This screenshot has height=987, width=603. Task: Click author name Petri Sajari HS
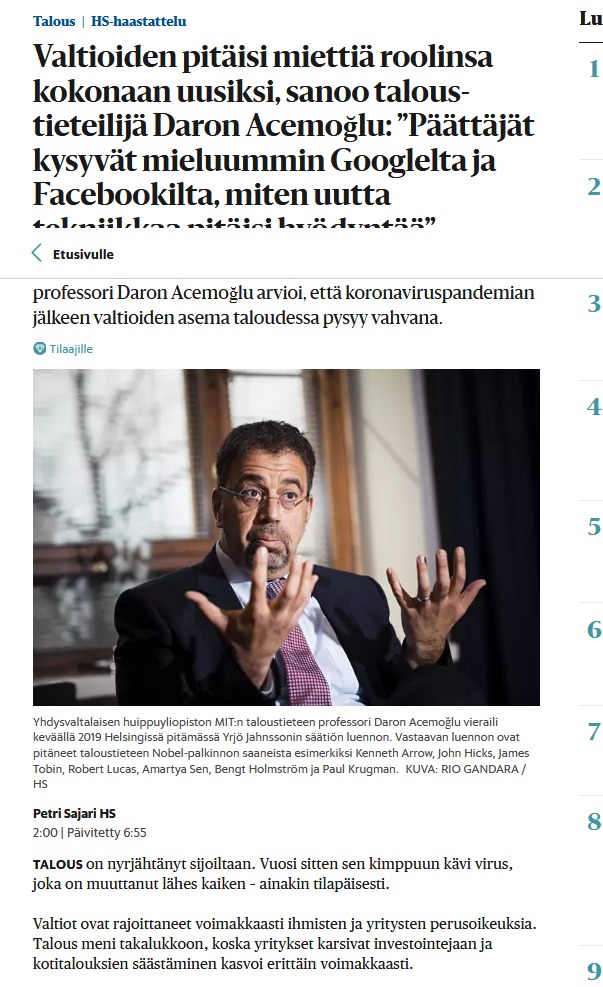[x=74, y=813]
